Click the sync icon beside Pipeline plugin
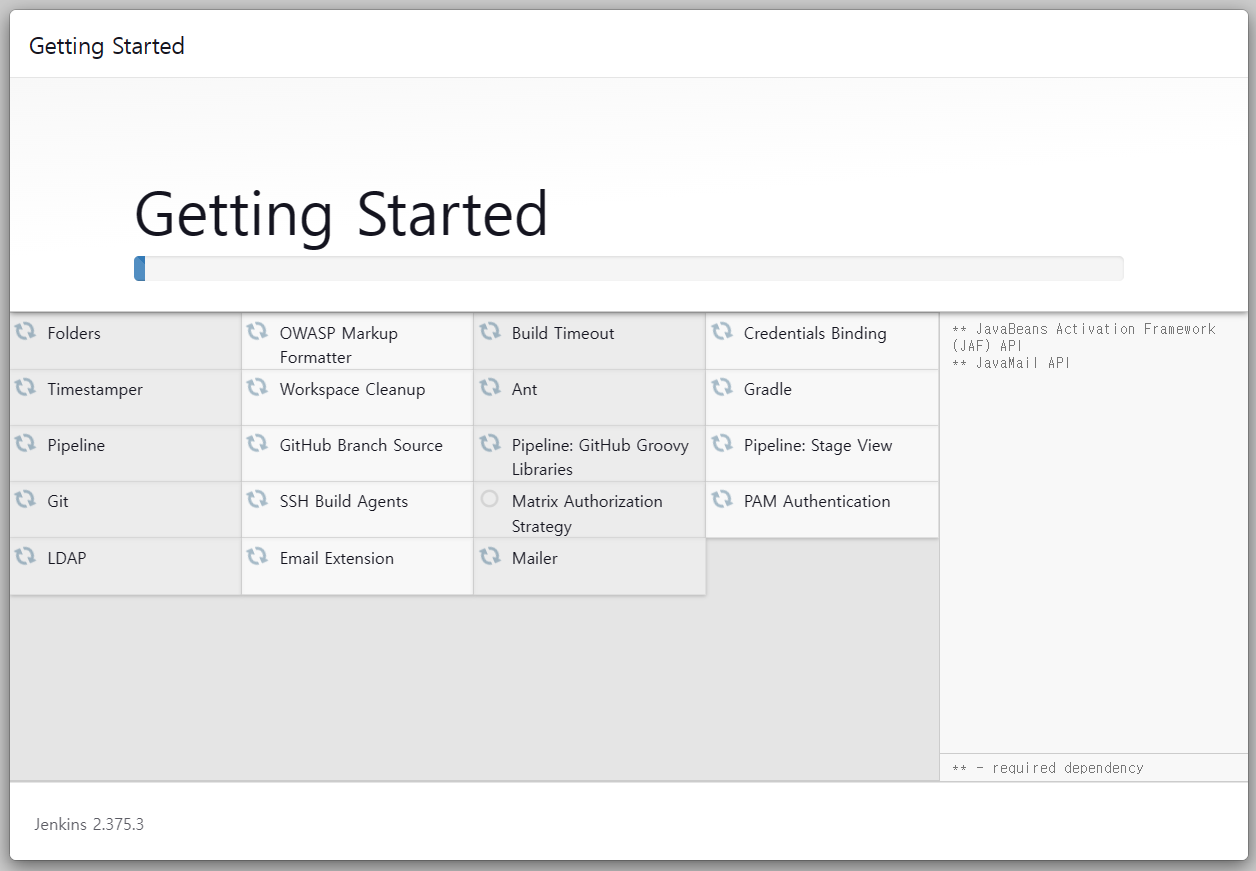1256x871 pixels. point(25,443)
